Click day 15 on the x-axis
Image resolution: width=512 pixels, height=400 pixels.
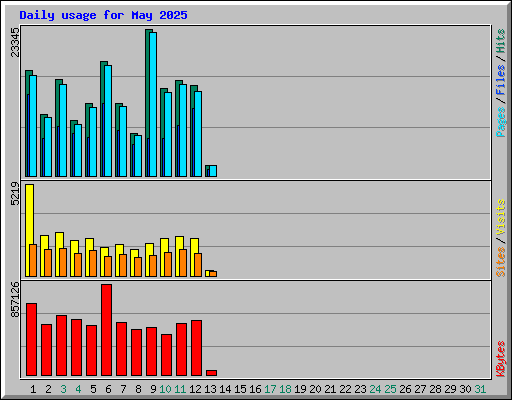(x=240, y=389)
